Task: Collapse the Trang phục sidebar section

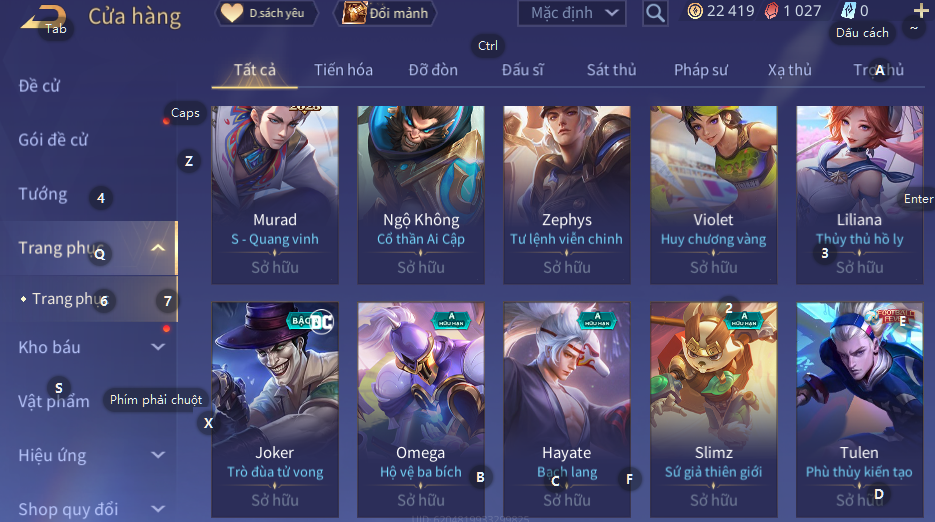Action: 158,248
